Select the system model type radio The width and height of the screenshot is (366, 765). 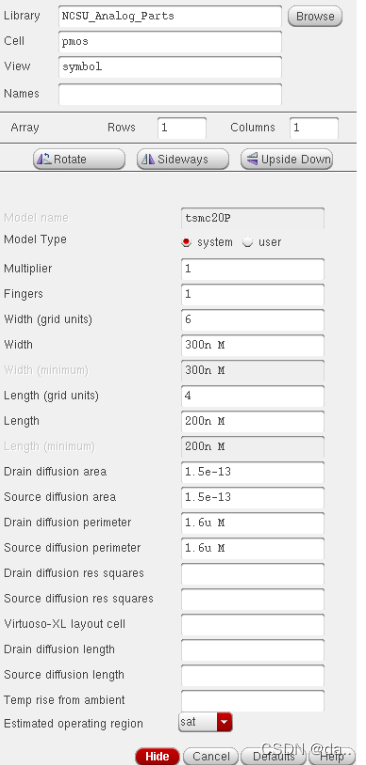[186, 242]
